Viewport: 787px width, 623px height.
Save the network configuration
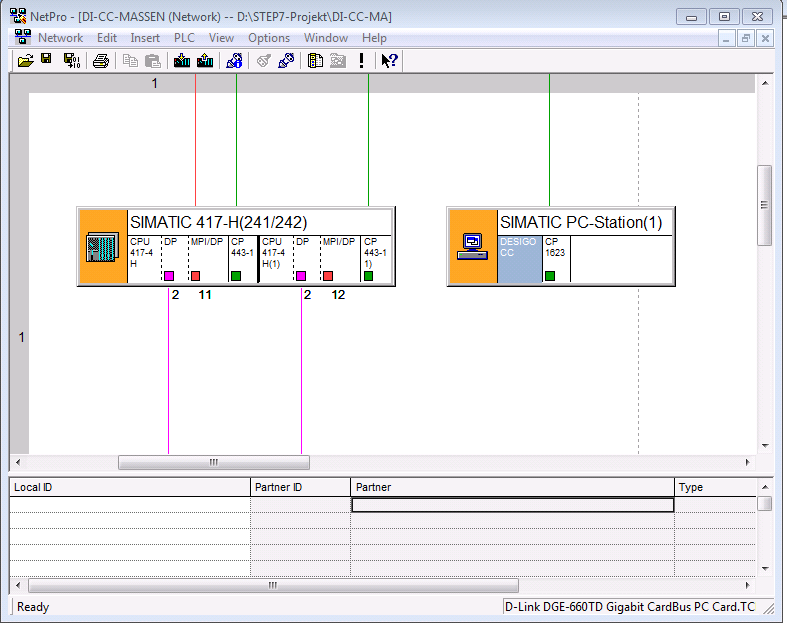46,61
